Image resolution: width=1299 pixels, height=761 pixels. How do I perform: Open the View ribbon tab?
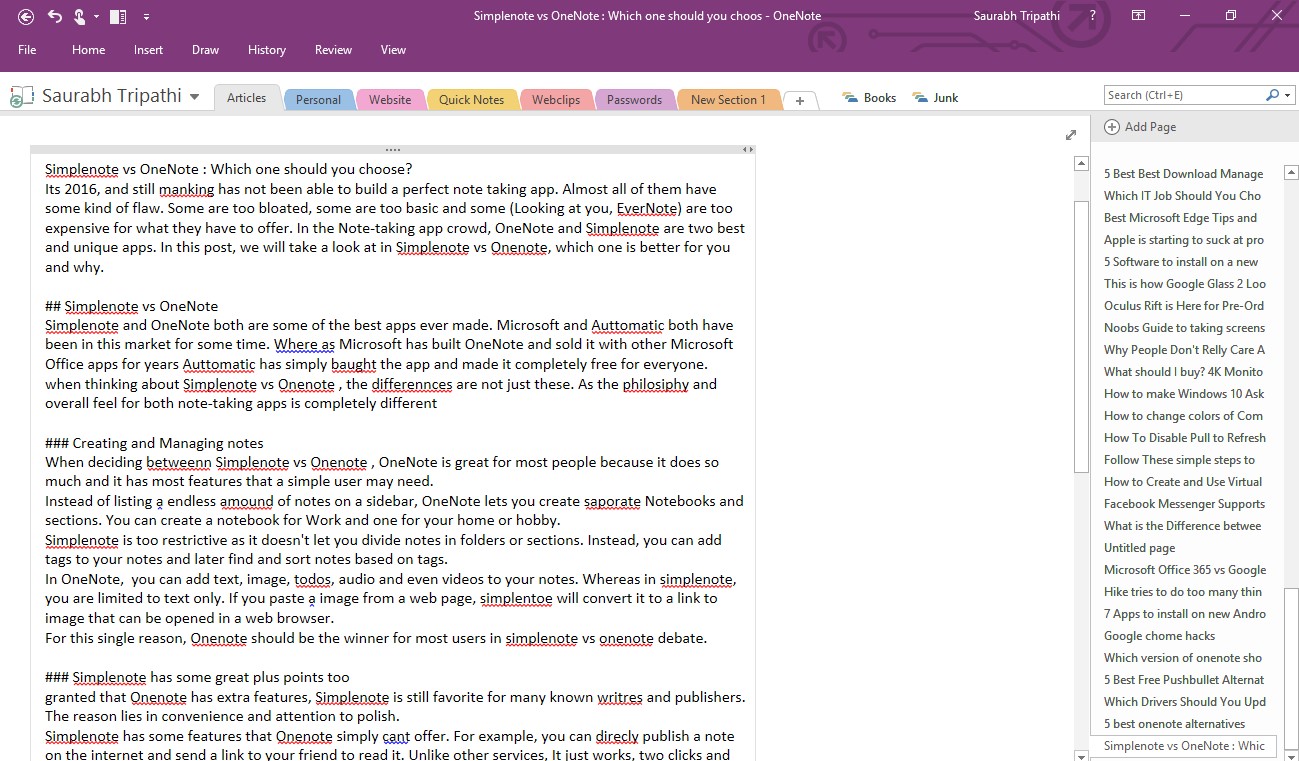click(x=393, y=50)
